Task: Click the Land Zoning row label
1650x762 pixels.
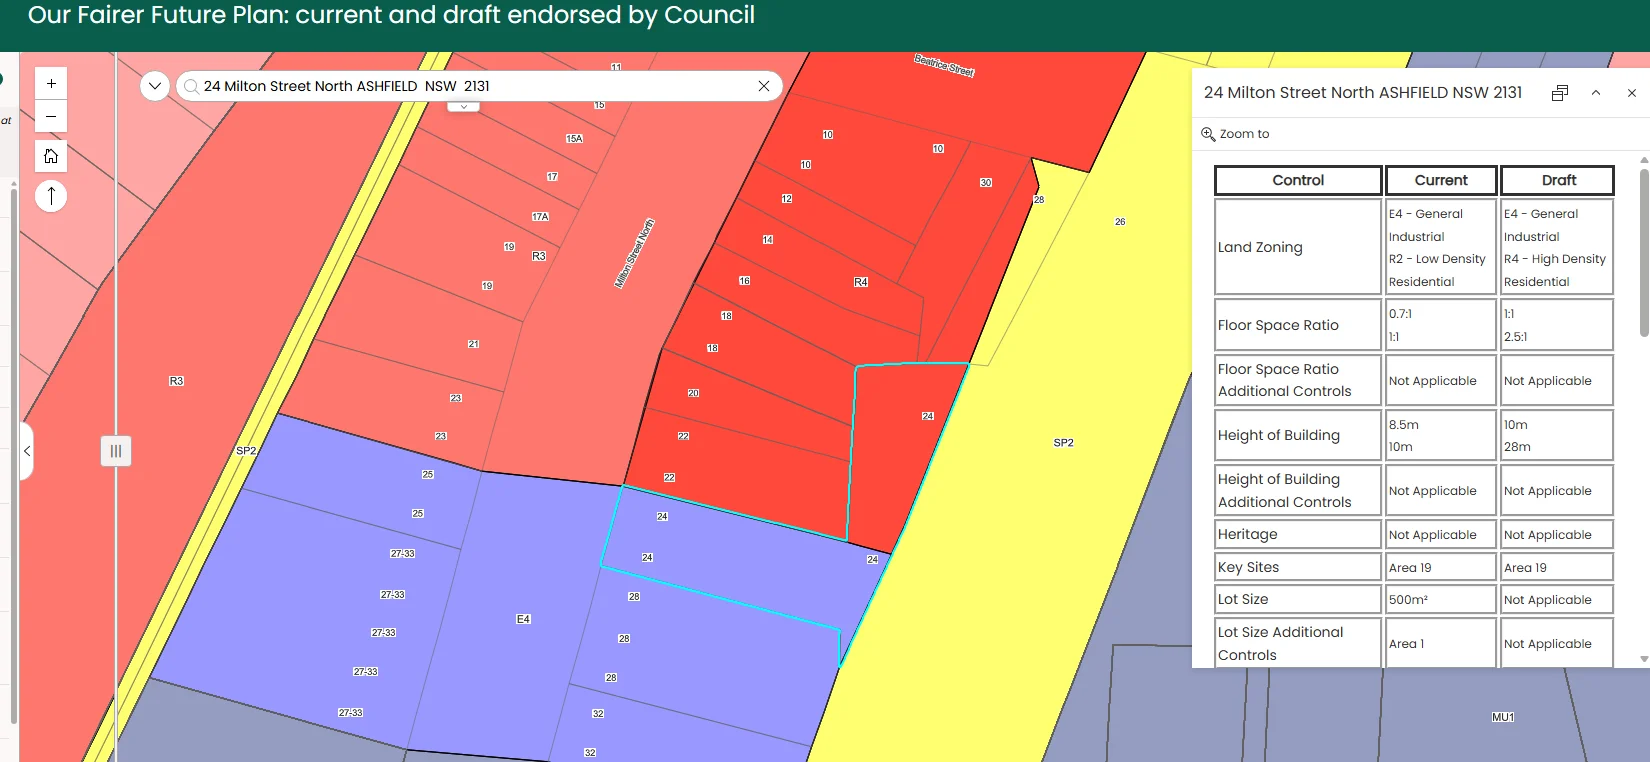Action: [x=1260, y=247]
